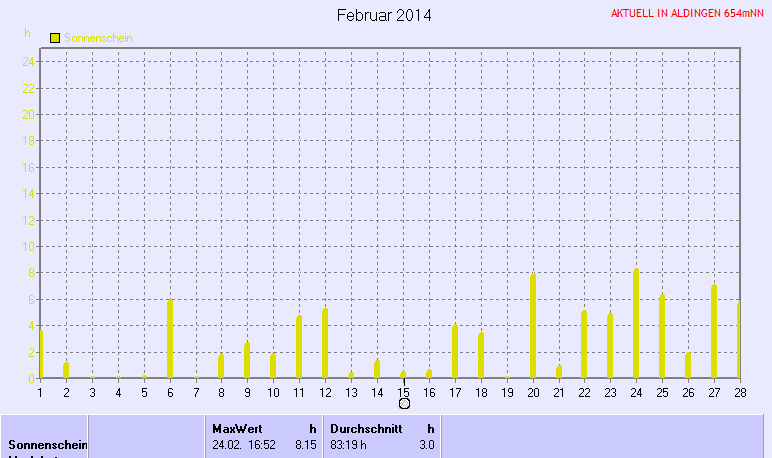
Task: Click the full moon symbol below day 15
Action: click(404, 403)
